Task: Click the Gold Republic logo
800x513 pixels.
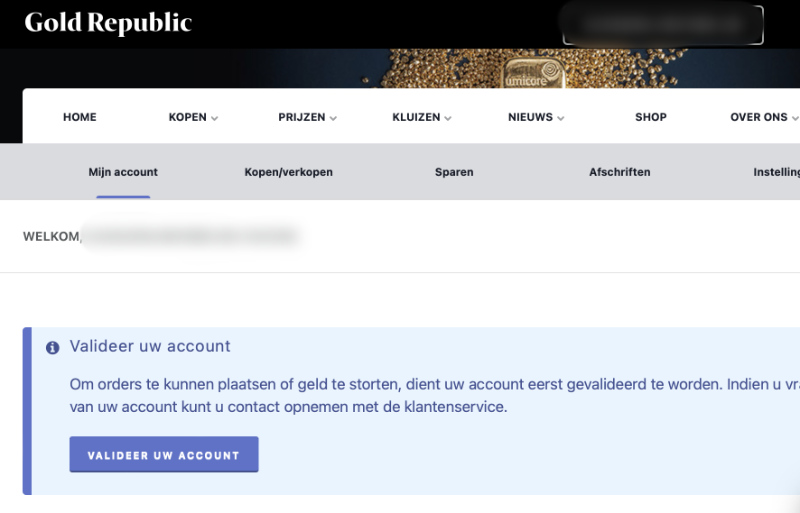Action: point(108,23)
